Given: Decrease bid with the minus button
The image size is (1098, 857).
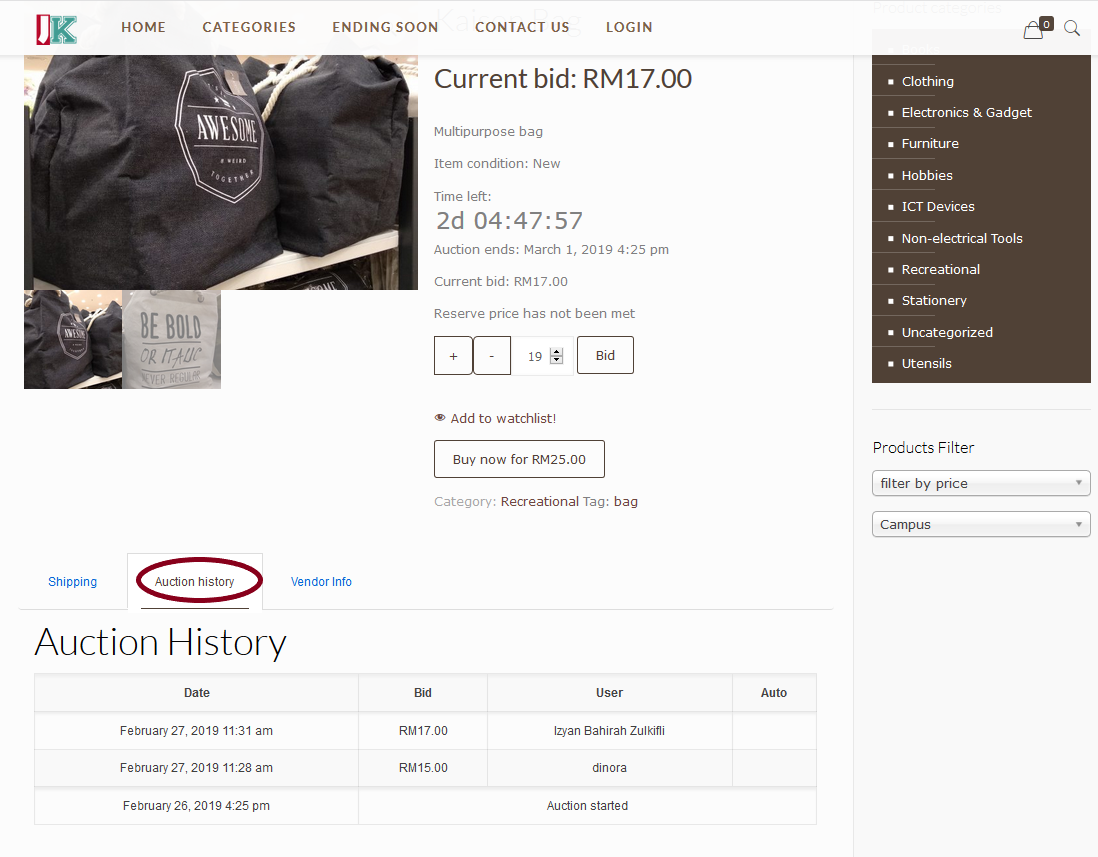Looking at the screenshot, I should click(492, 356).
